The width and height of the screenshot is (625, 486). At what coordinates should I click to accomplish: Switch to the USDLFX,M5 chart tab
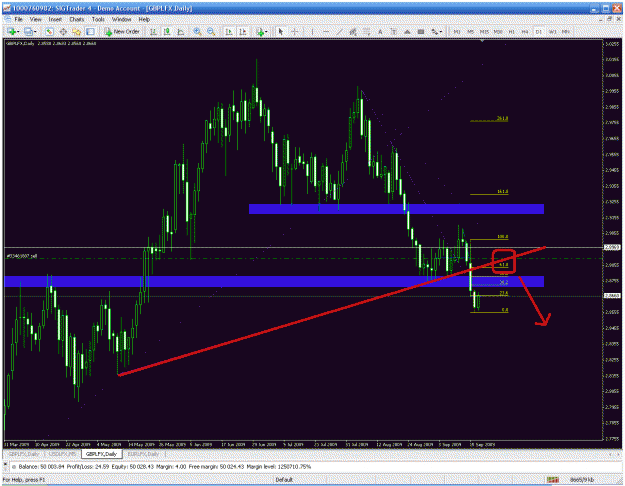[62, 454]
